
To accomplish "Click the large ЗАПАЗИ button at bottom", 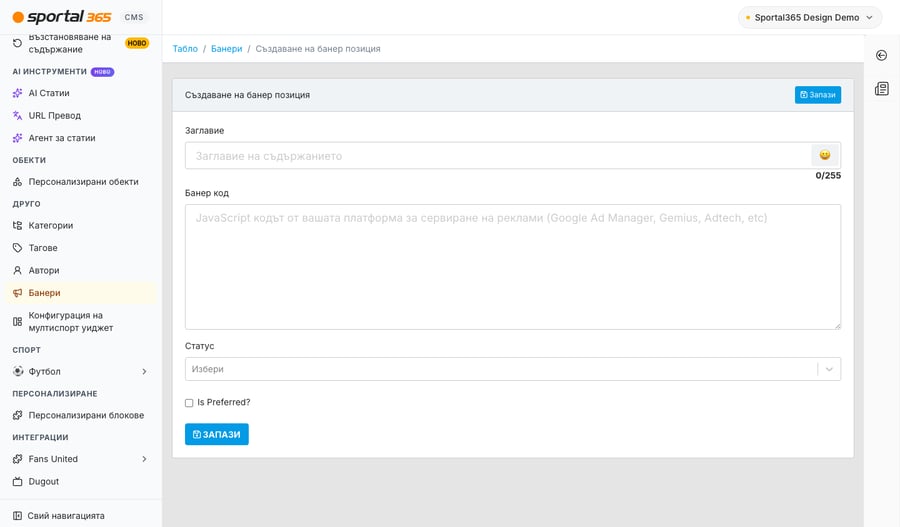I will tap(216, 434).
